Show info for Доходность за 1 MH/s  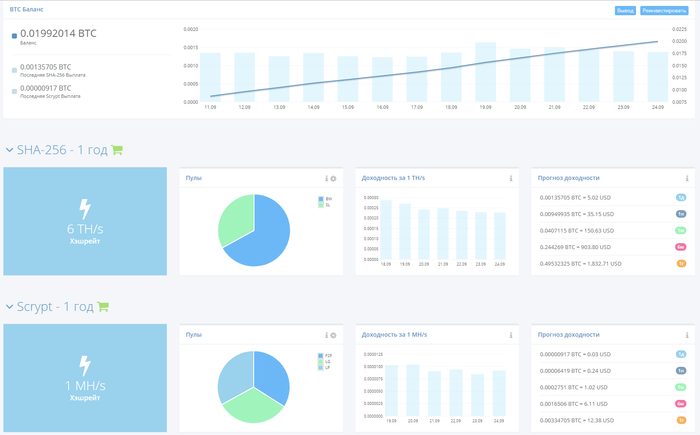click(511, 335)
